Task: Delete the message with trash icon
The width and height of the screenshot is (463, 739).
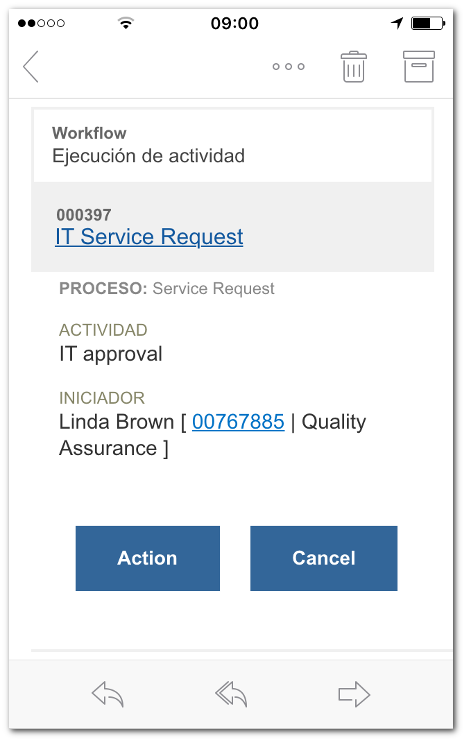Action: coord(354,66)
